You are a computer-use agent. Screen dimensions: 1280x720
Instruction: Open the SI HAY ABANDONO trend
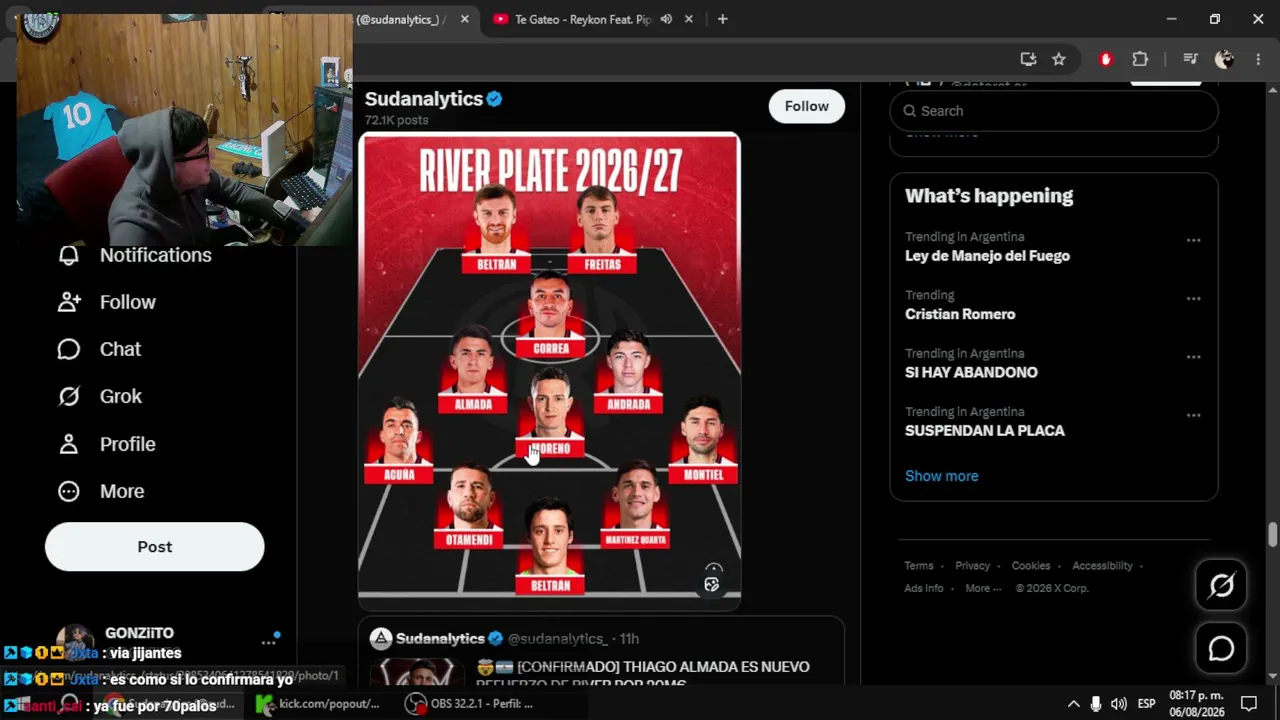tap(971, 372)
